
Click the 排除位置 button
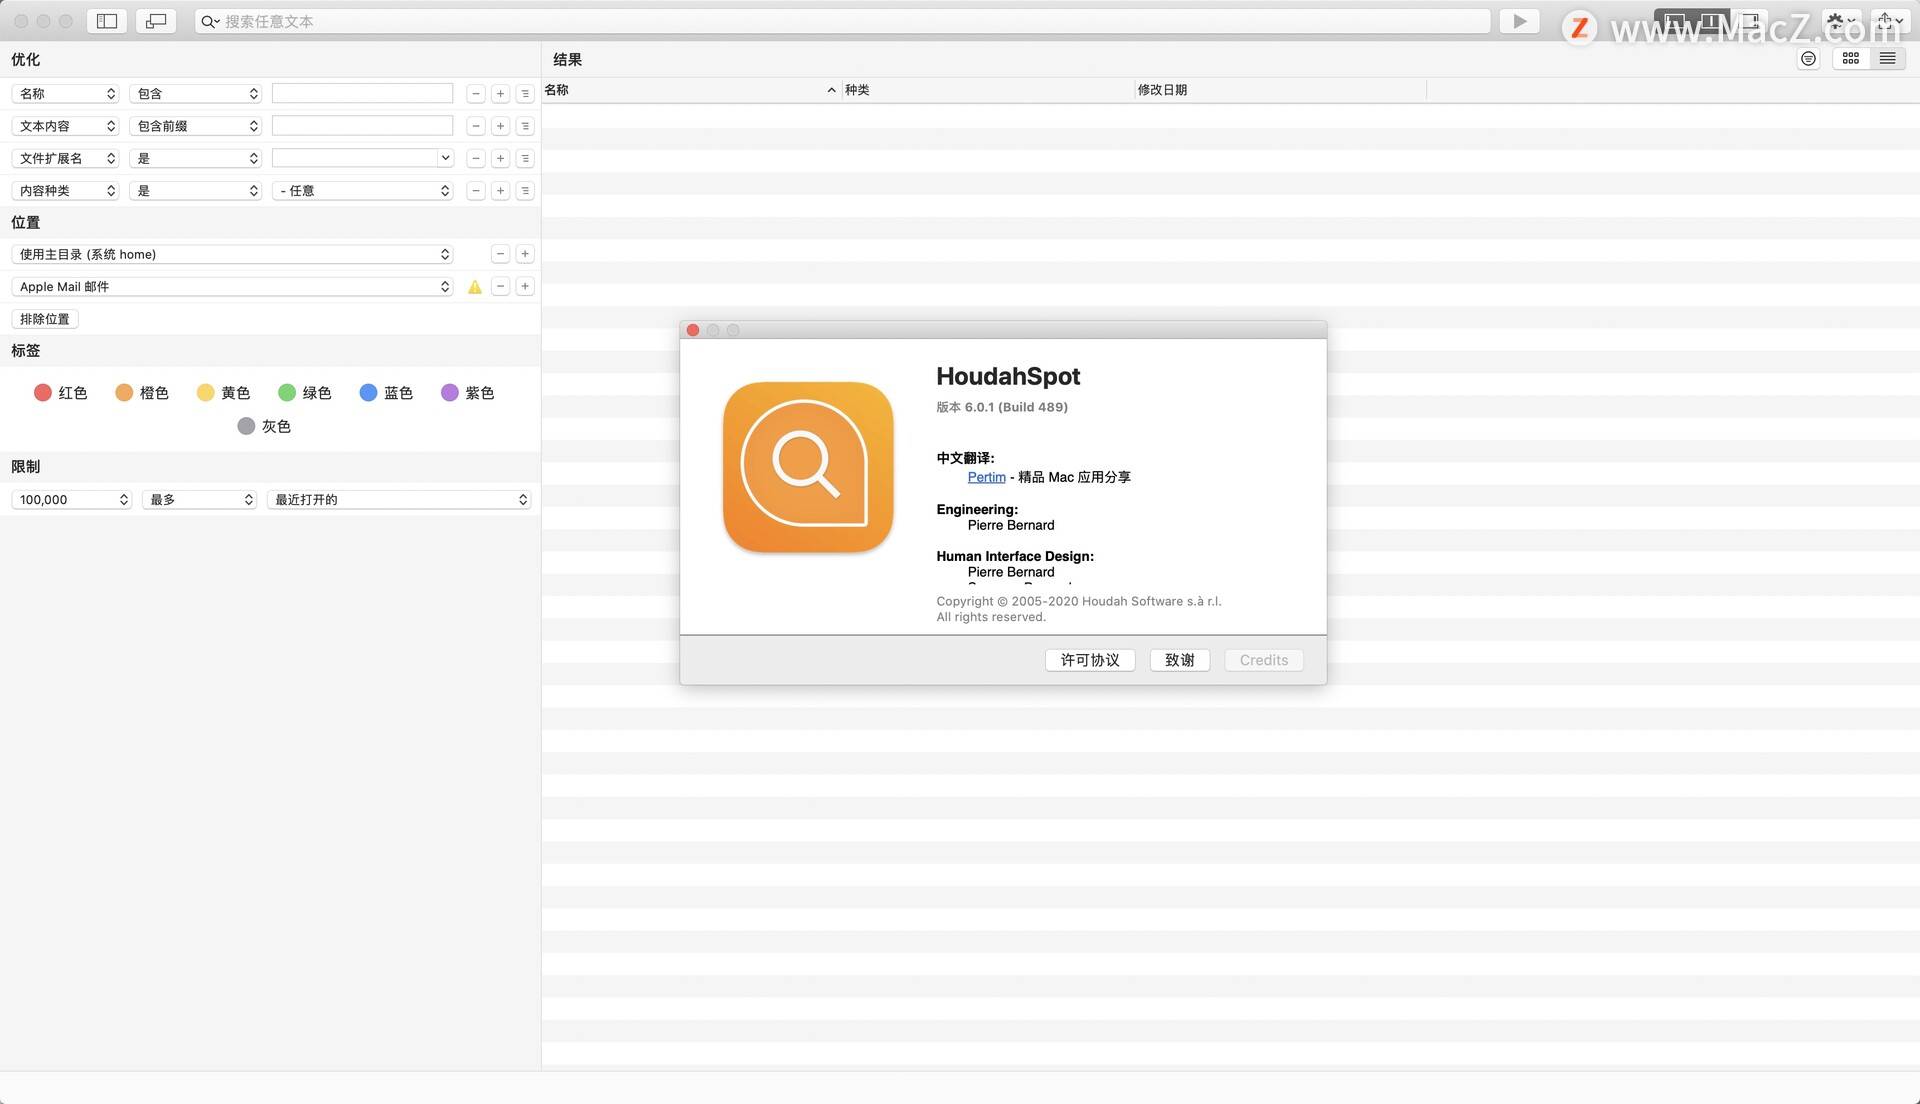click(x=45, y=319)
